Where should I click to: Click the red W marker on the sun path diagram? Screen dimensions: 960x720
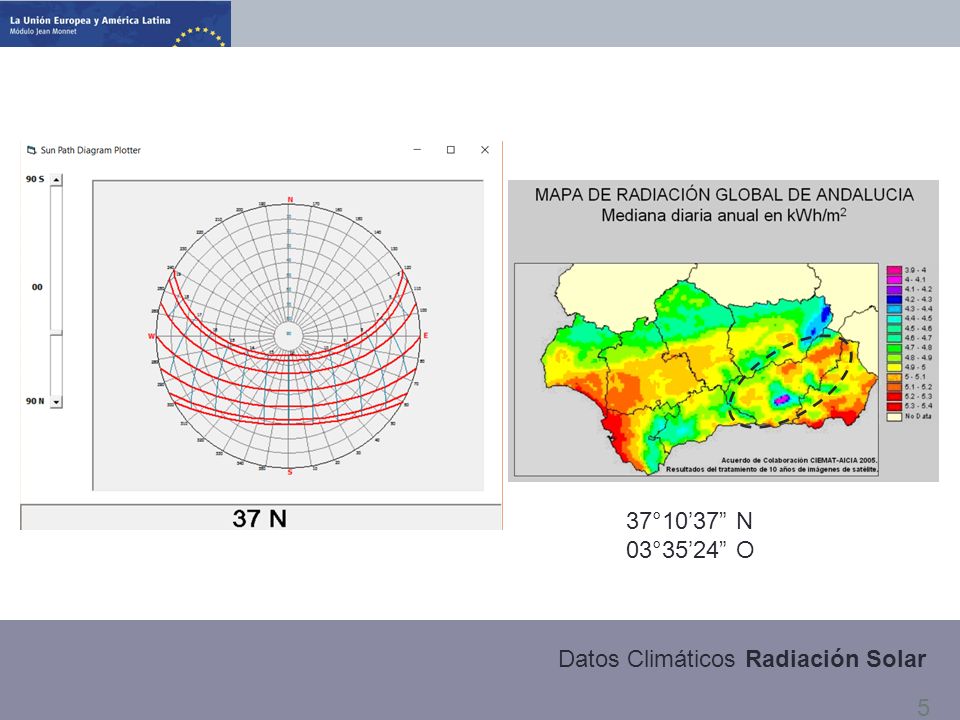pyautogui.click(x=151, y=336)
